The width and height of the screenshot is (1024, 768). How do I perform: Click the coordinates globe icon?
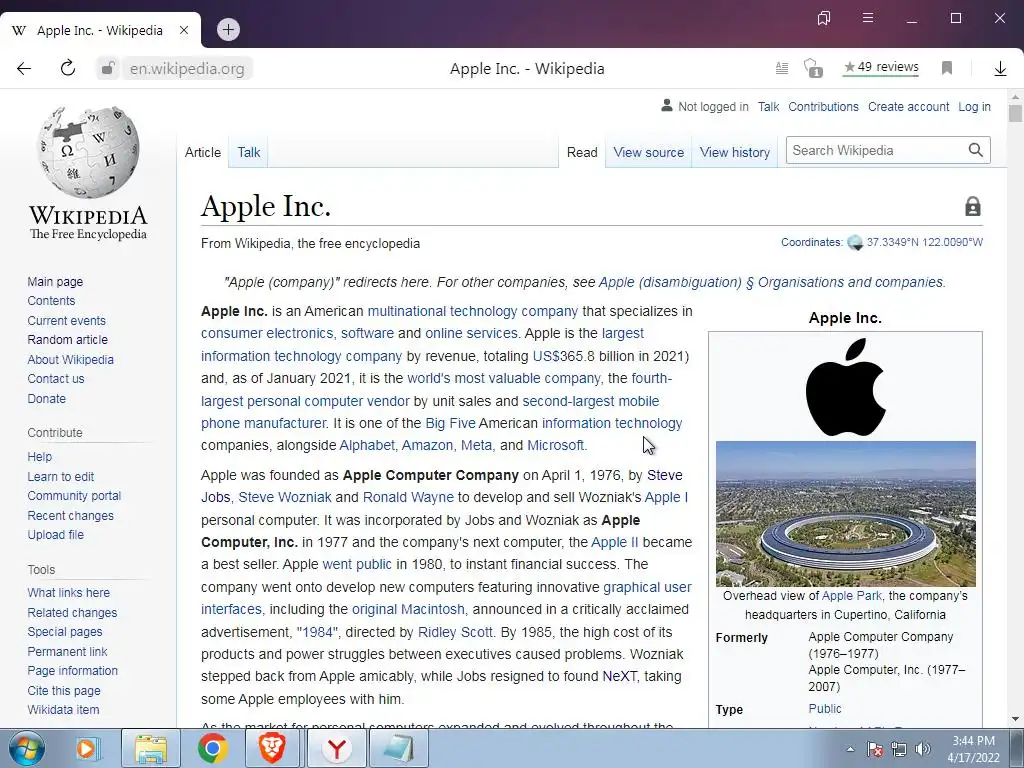(855, 243)
